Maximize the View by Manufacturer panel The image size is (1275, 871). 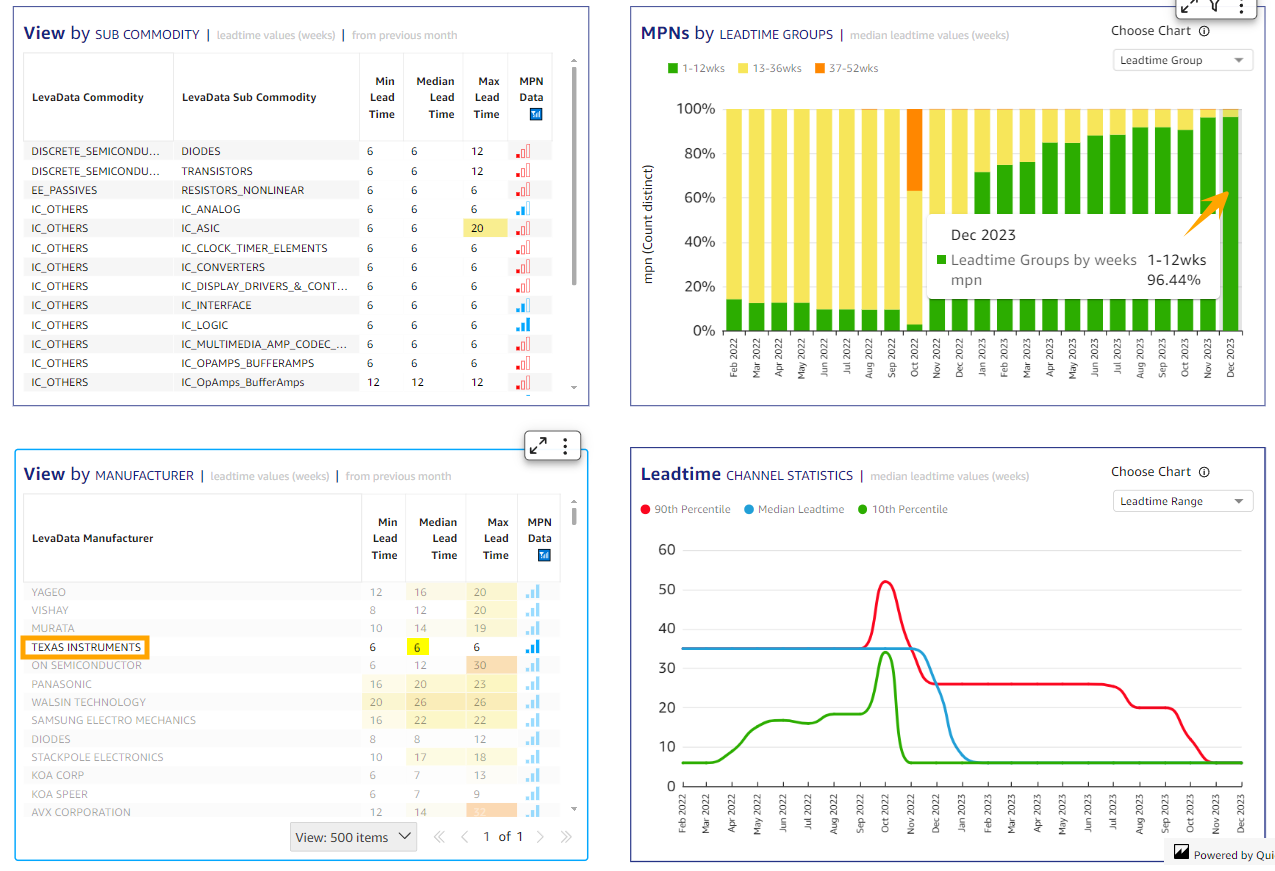538,446
